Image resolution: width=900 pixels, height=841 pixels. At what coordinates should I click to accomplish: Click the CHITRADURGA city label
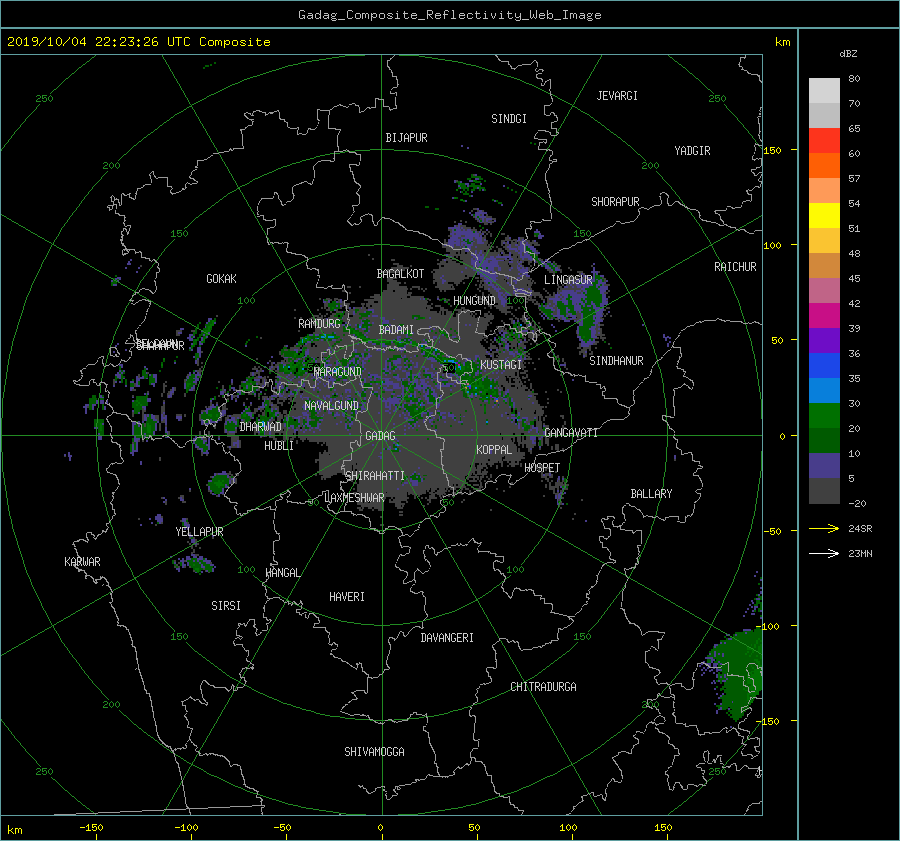pyautogui.click(x=543, y=687)
